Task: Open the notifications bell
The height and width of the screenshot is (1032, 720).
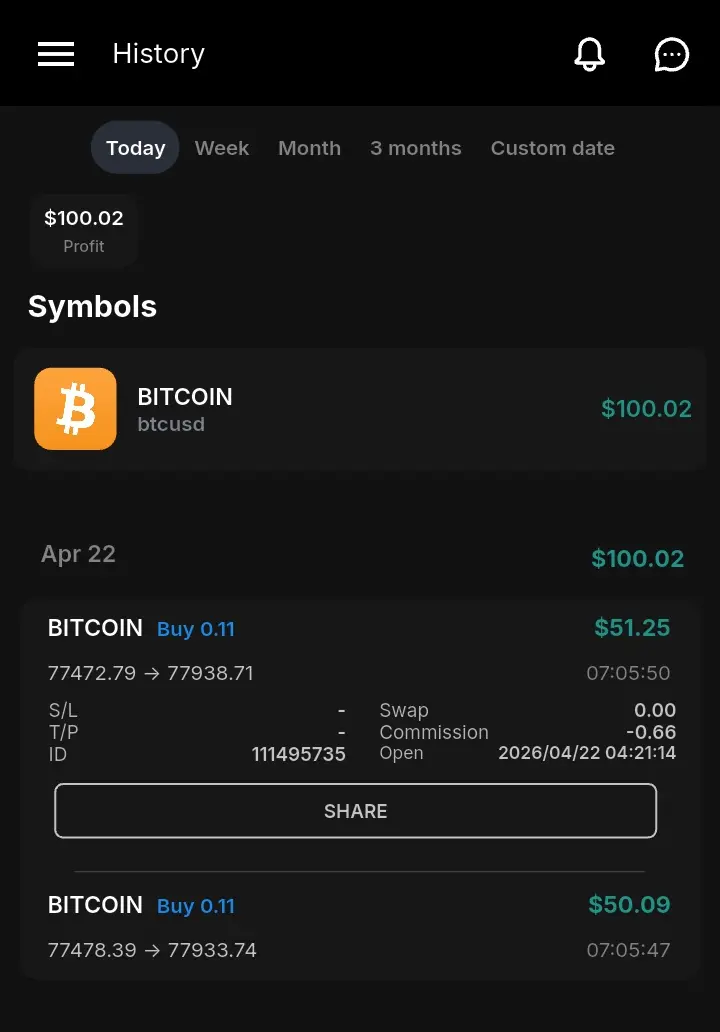Action: [x=589, y=54]
